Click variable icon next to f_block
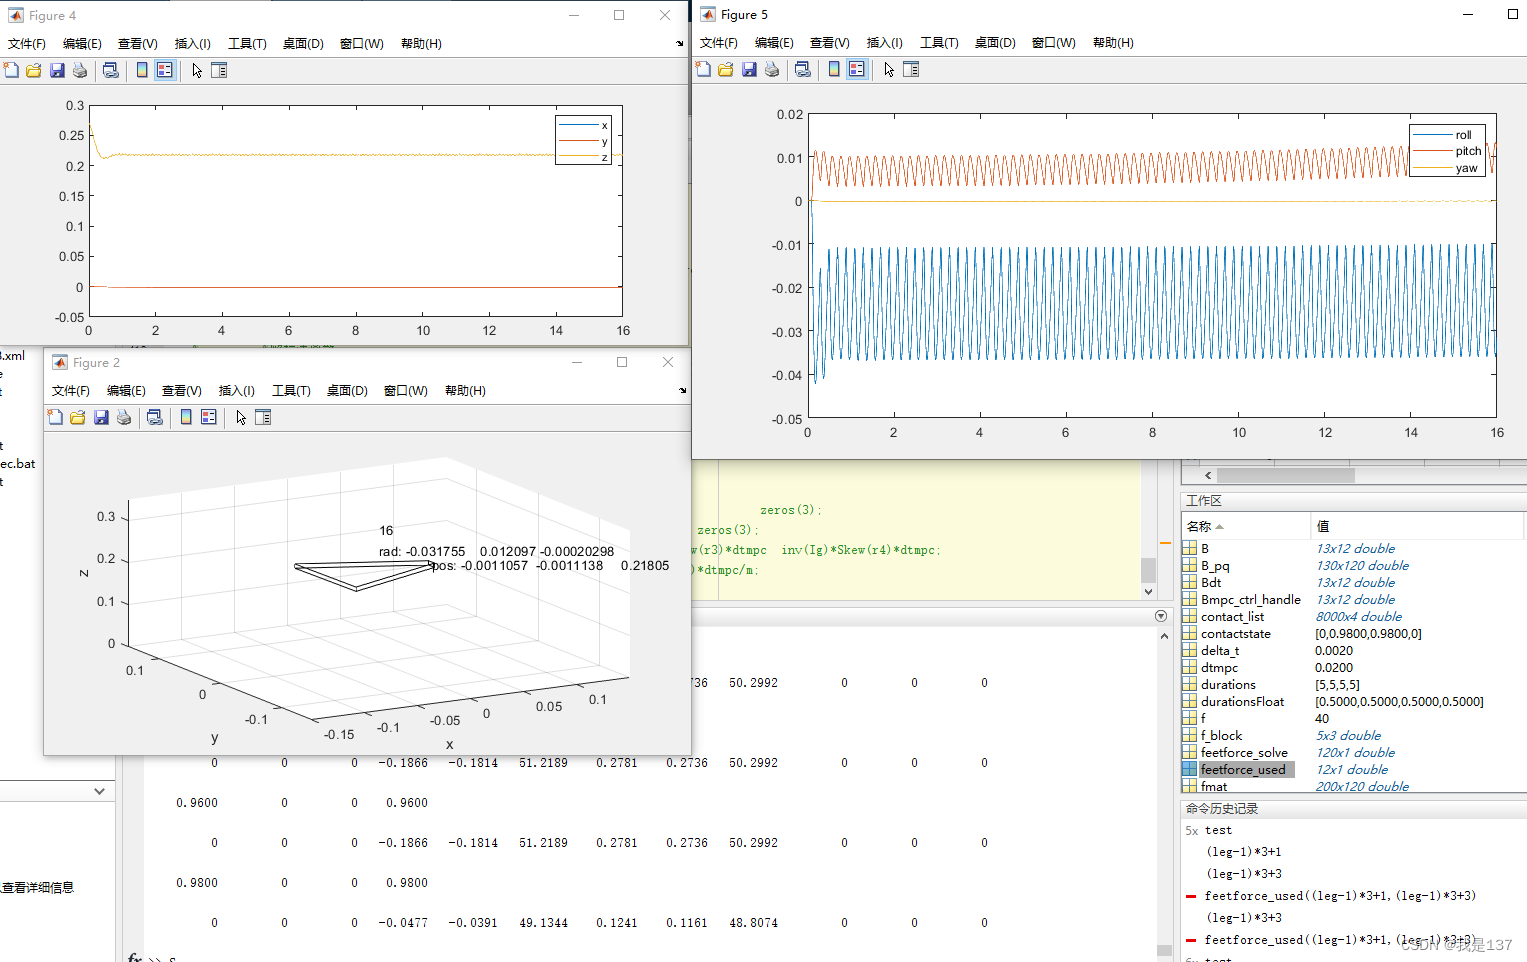This screenshot has height=962, width=1527. [x=1190, y=735]
